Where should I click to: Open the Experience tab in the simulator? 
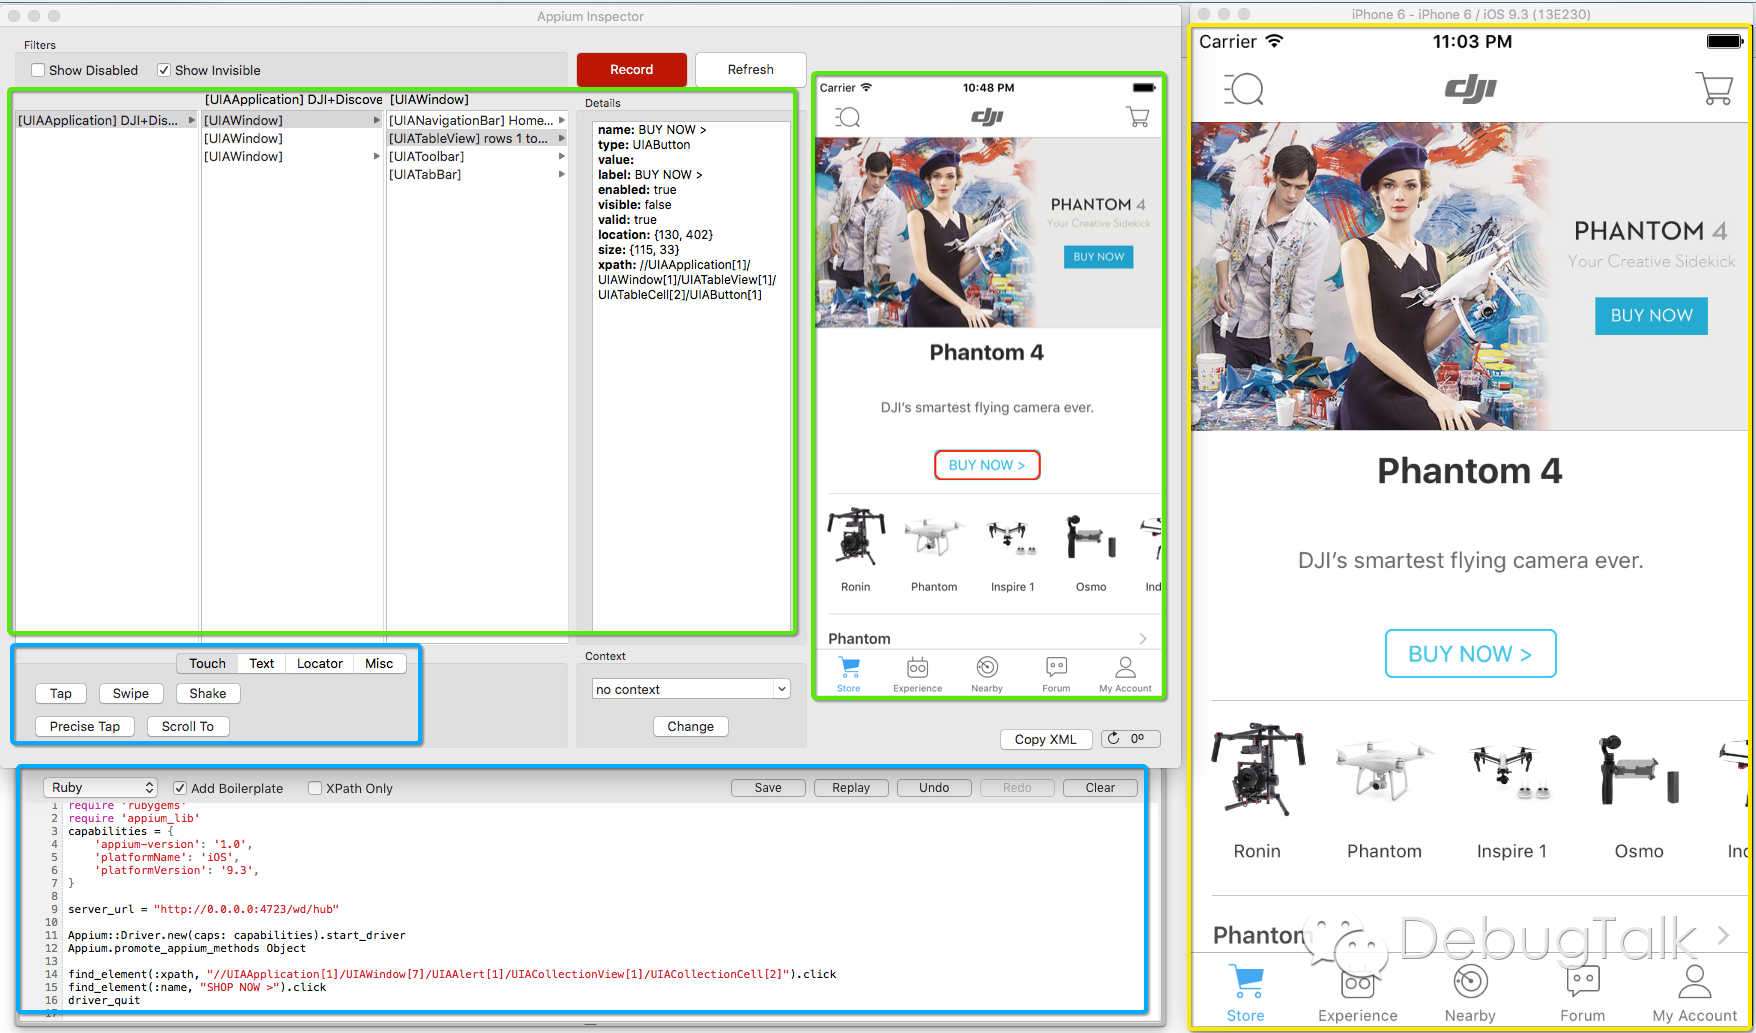[1357, 982]
